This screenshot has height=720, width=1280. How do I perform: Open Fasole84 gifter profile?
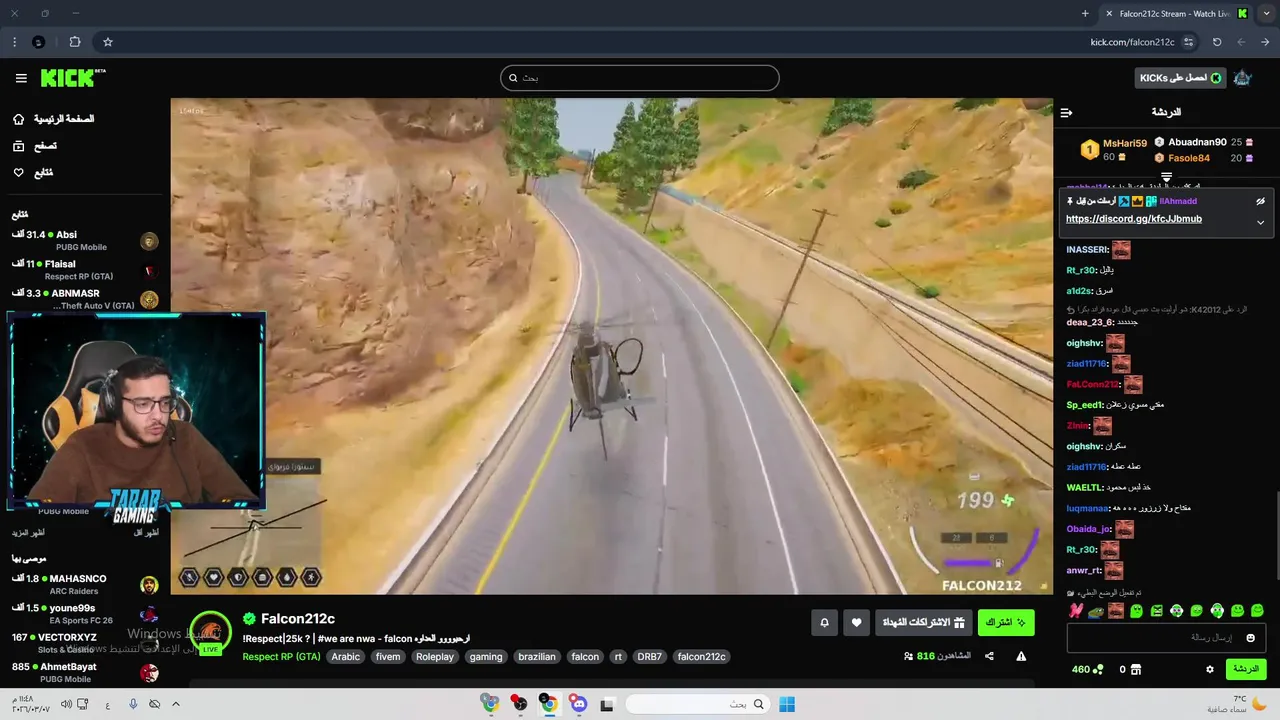coord(1189,158)
